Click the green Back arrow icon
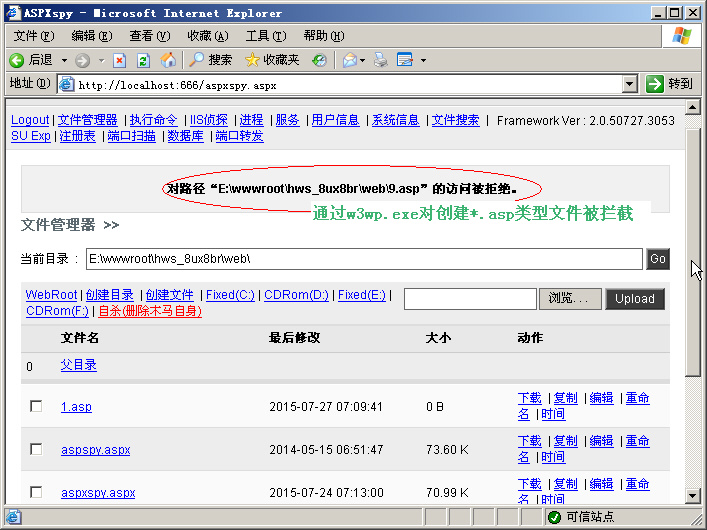Image resolution: width=707 pixels, height=530 pixels. pos(17,60)
